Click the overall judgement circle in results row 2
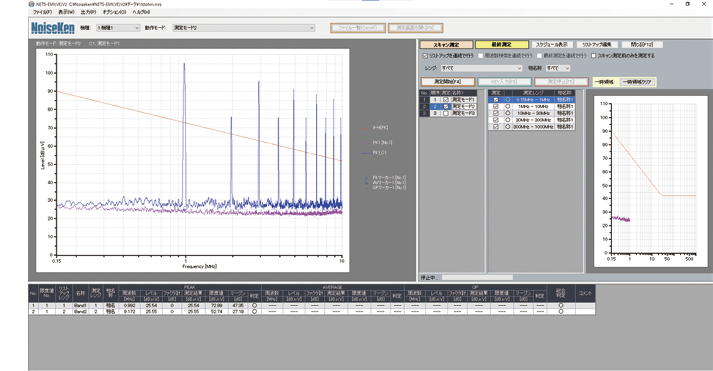Screen dimensions: 713x371 pos(561,311)
